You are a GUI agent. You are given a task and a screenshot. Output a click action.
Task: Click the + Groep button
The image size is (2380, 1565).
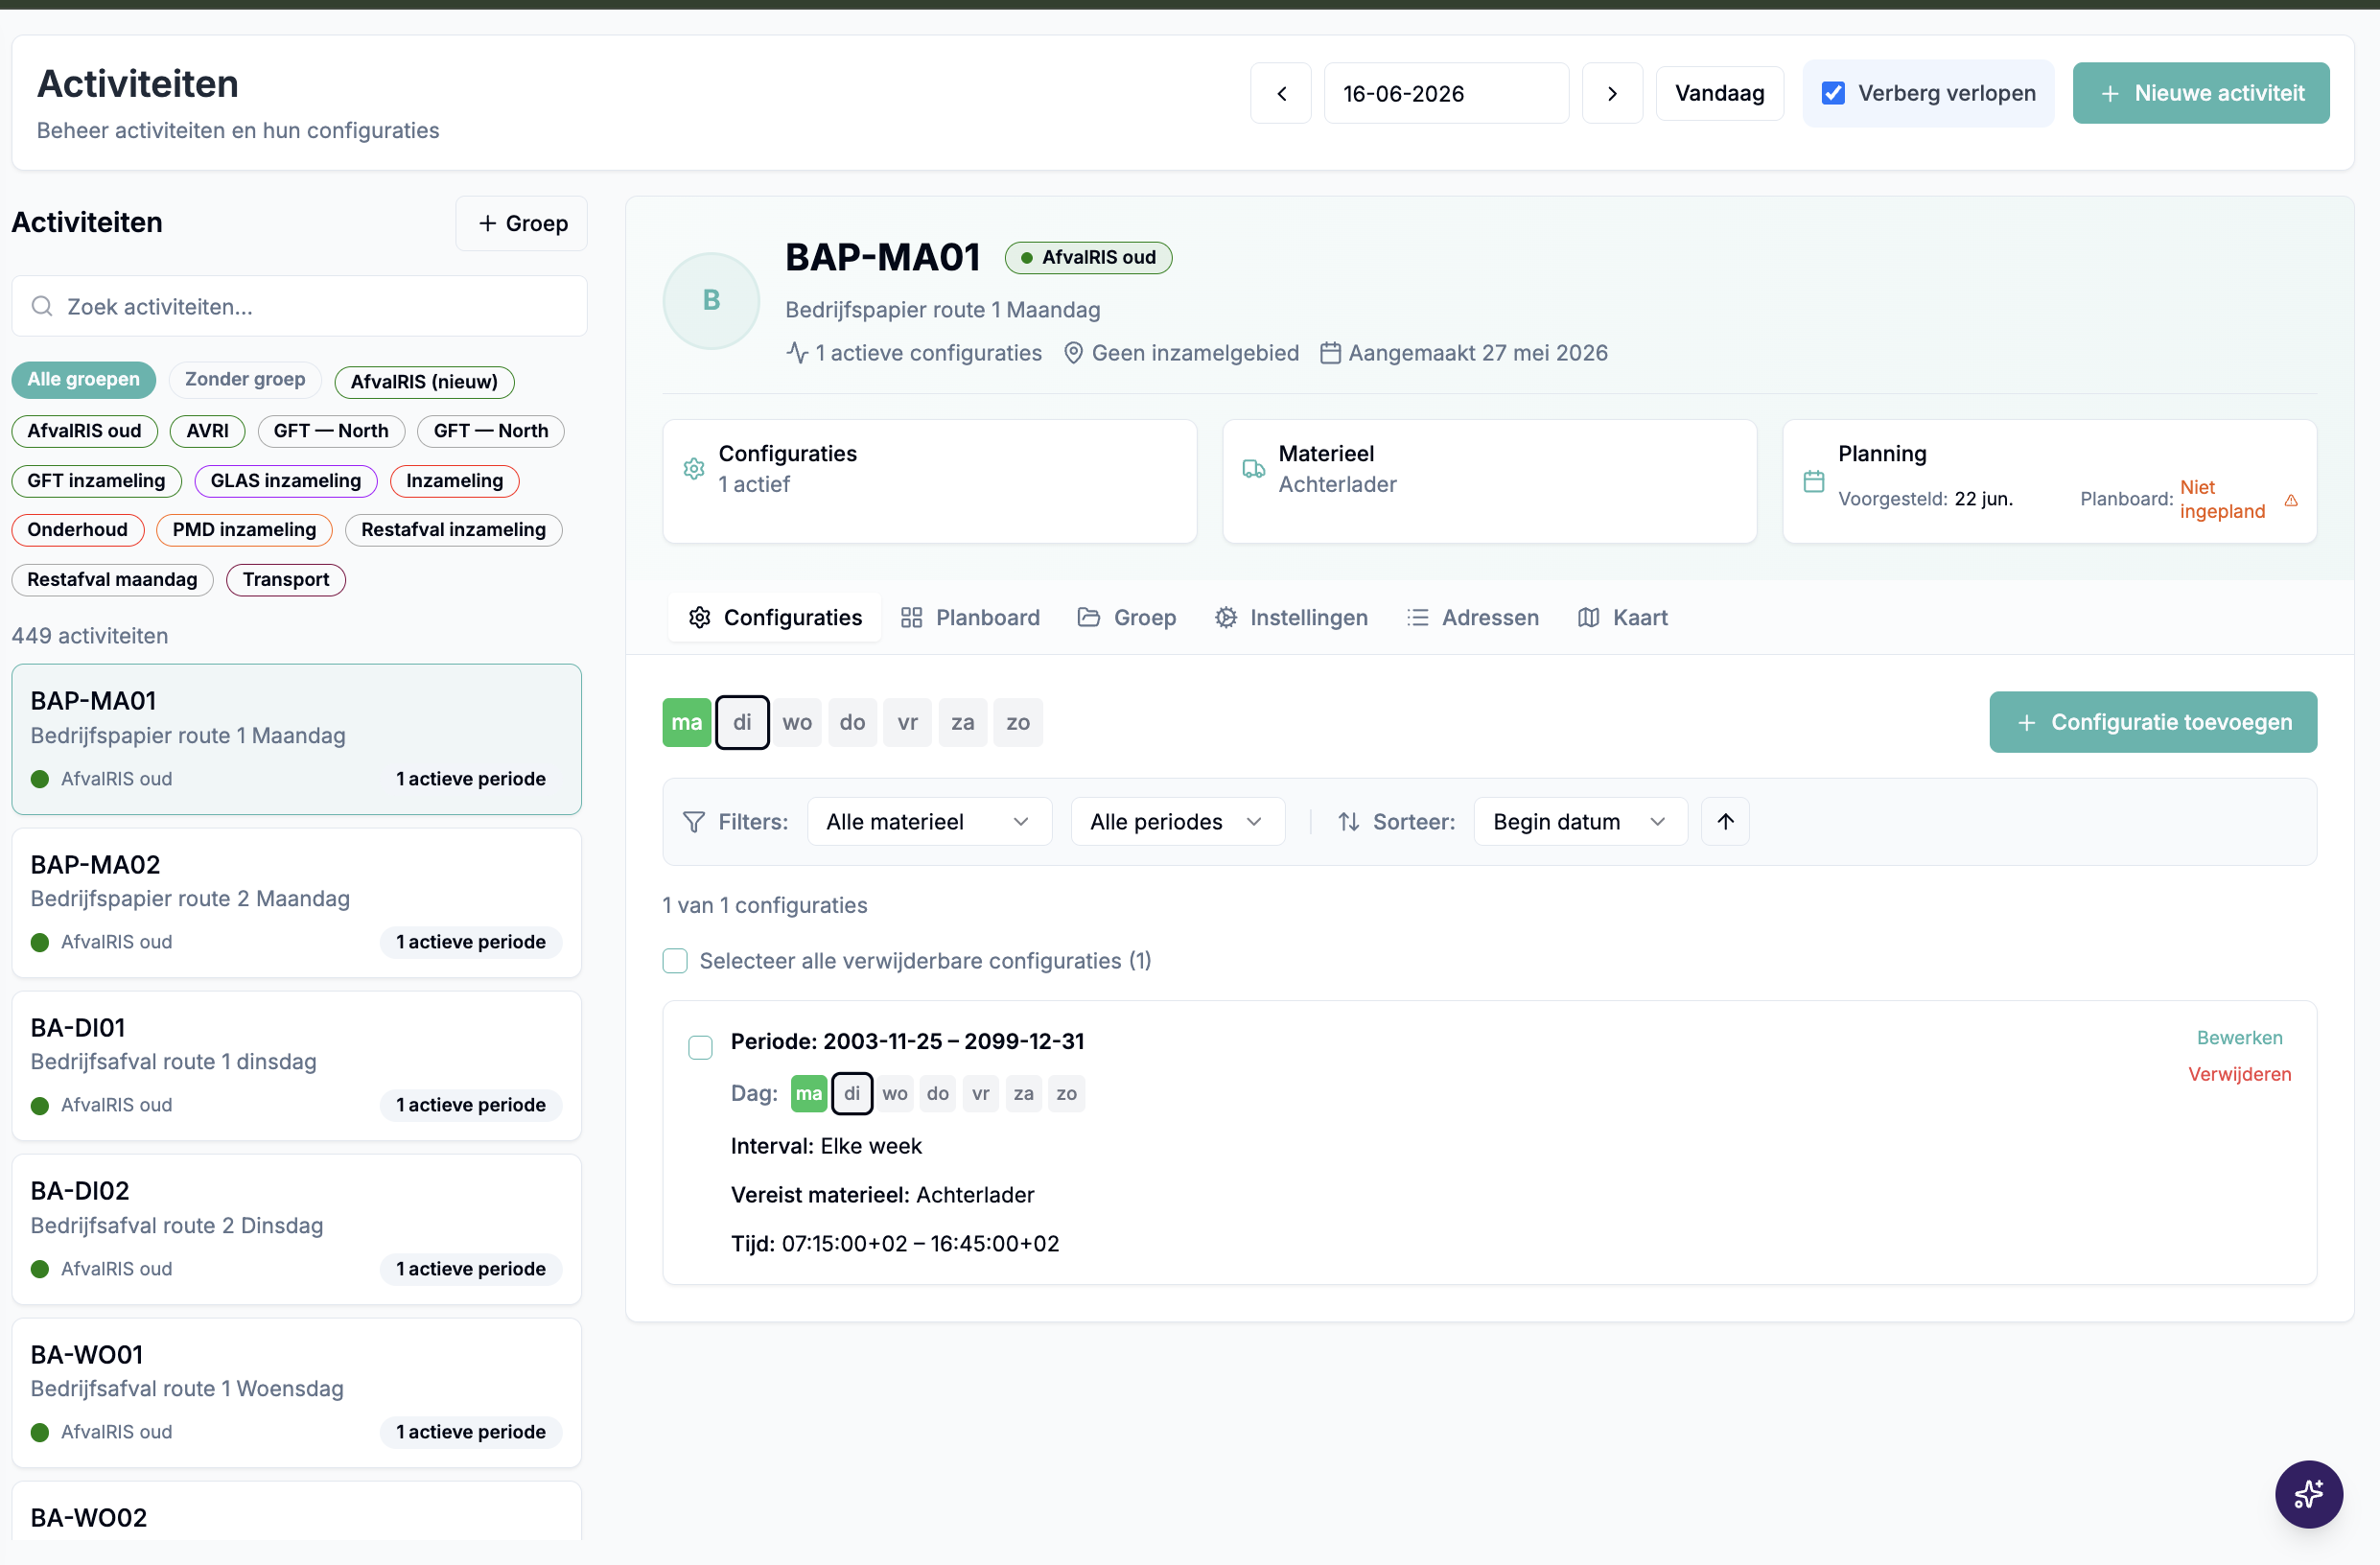pyautogui.click(x=522, y=223)
